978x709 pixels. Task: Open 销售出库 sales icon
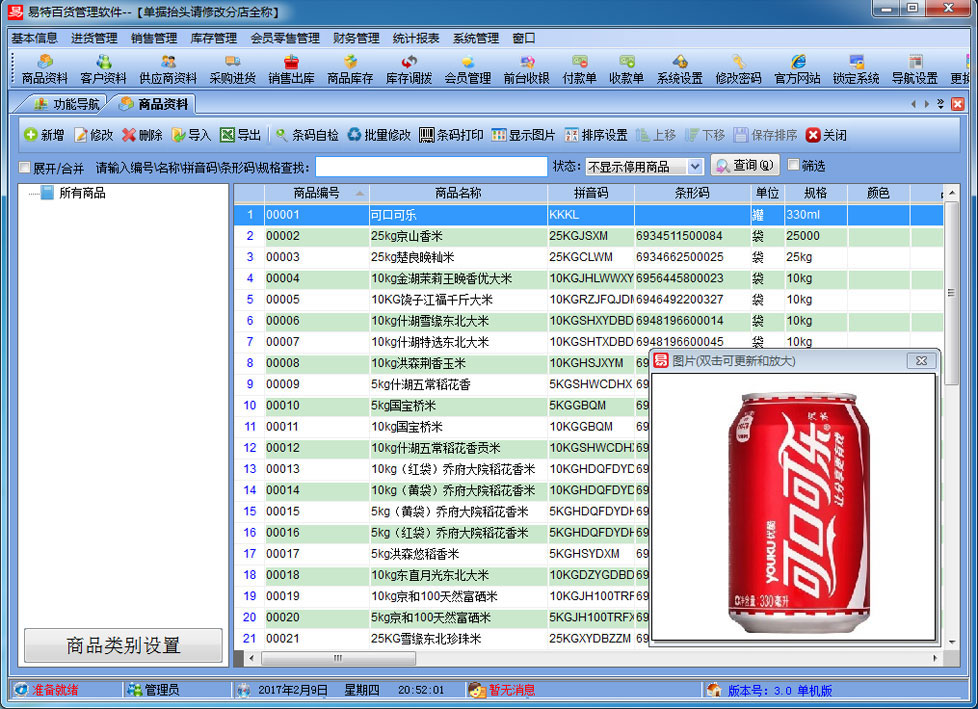[x=291, y=69]
